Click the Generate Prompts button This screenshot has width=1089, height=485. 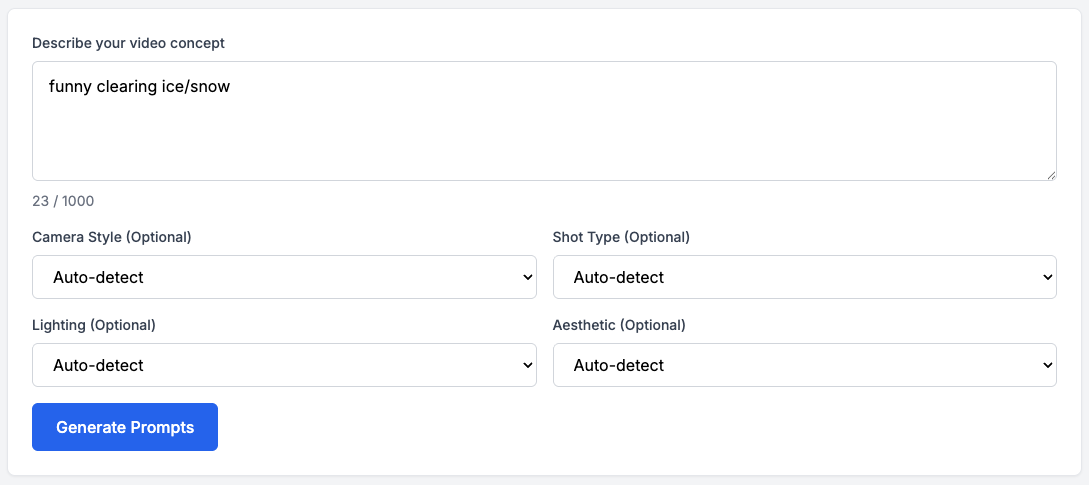tap(125, 427)
